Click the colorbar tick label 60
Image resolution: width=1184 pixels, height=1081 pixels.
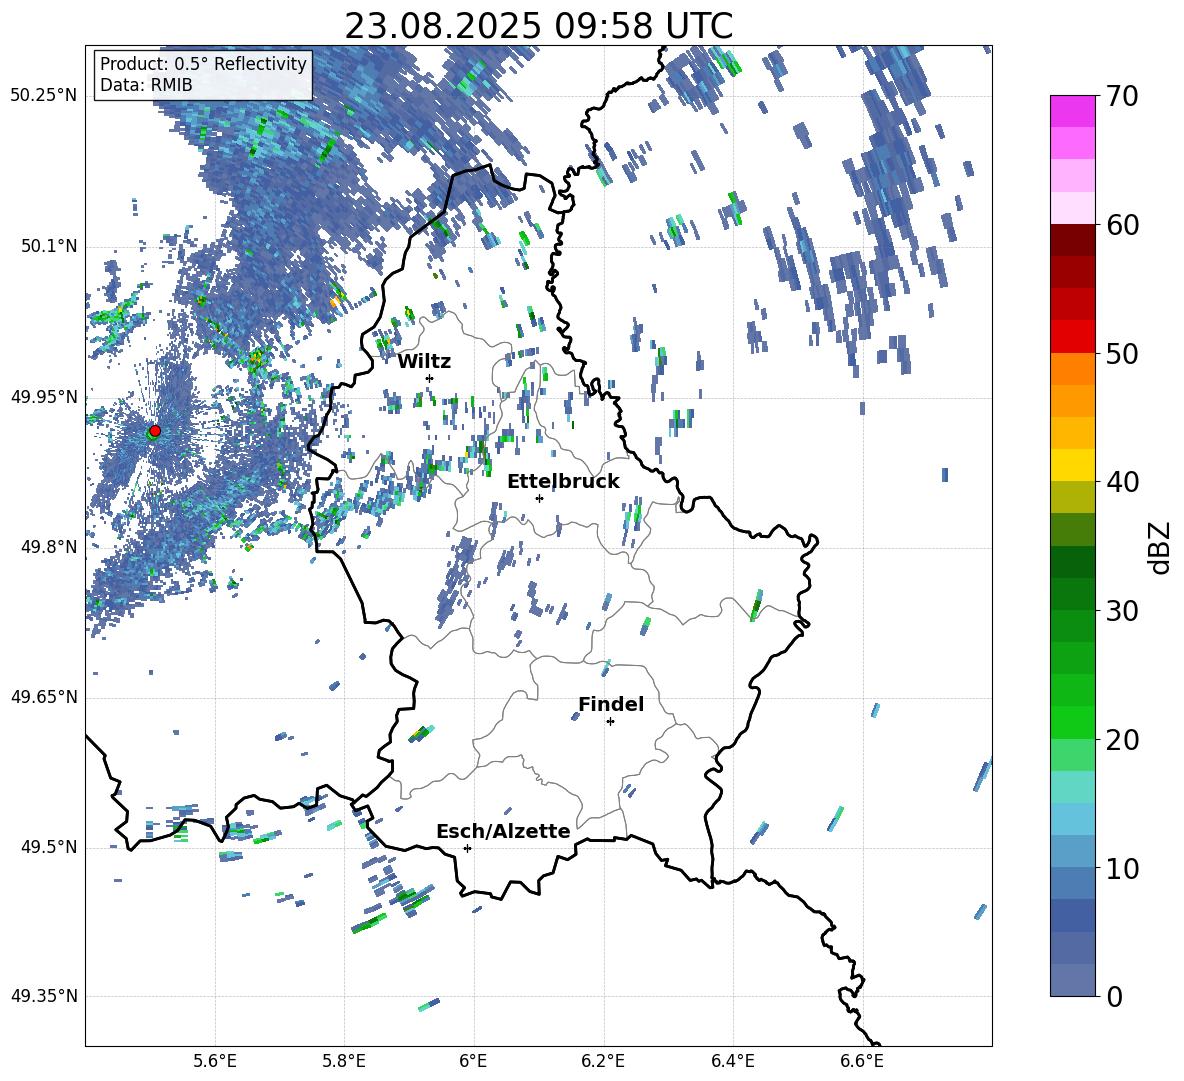tap(1122, 225)
